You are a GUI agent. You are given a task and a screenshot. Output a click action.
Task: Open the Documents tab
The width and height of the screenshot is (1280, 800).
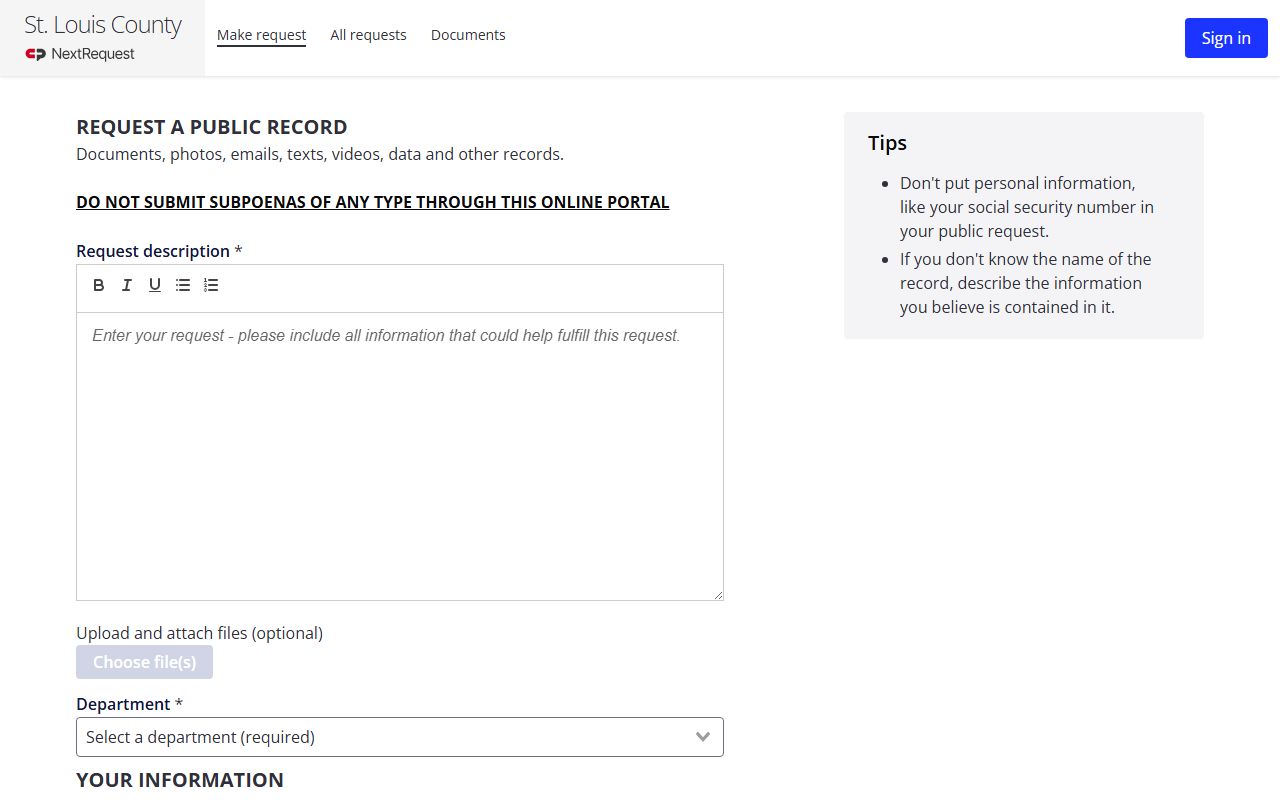coord(468,35)
